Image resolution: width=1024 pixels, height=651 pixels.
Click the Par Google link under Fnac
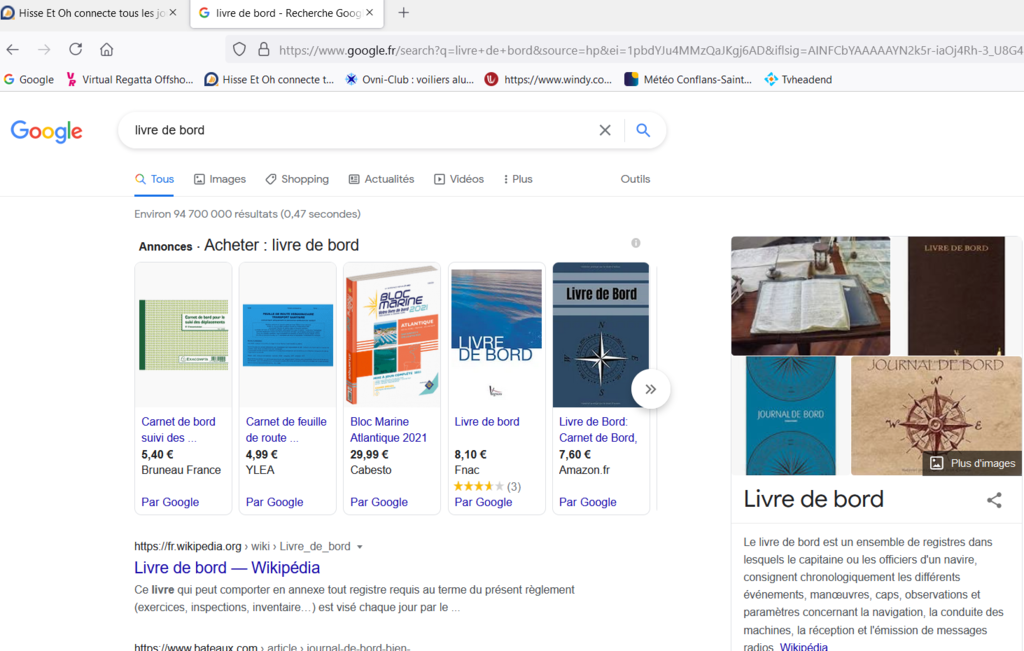coord(483,502)
